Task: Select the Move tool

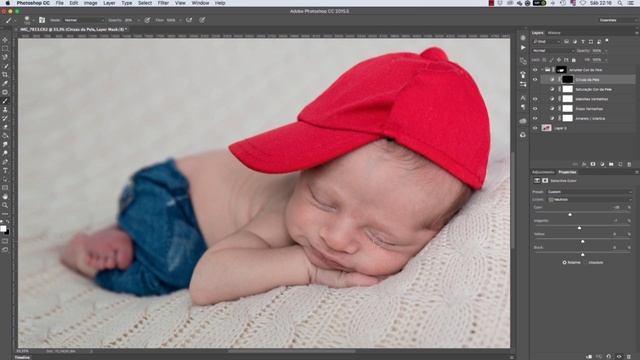Action: click(5, 40)
